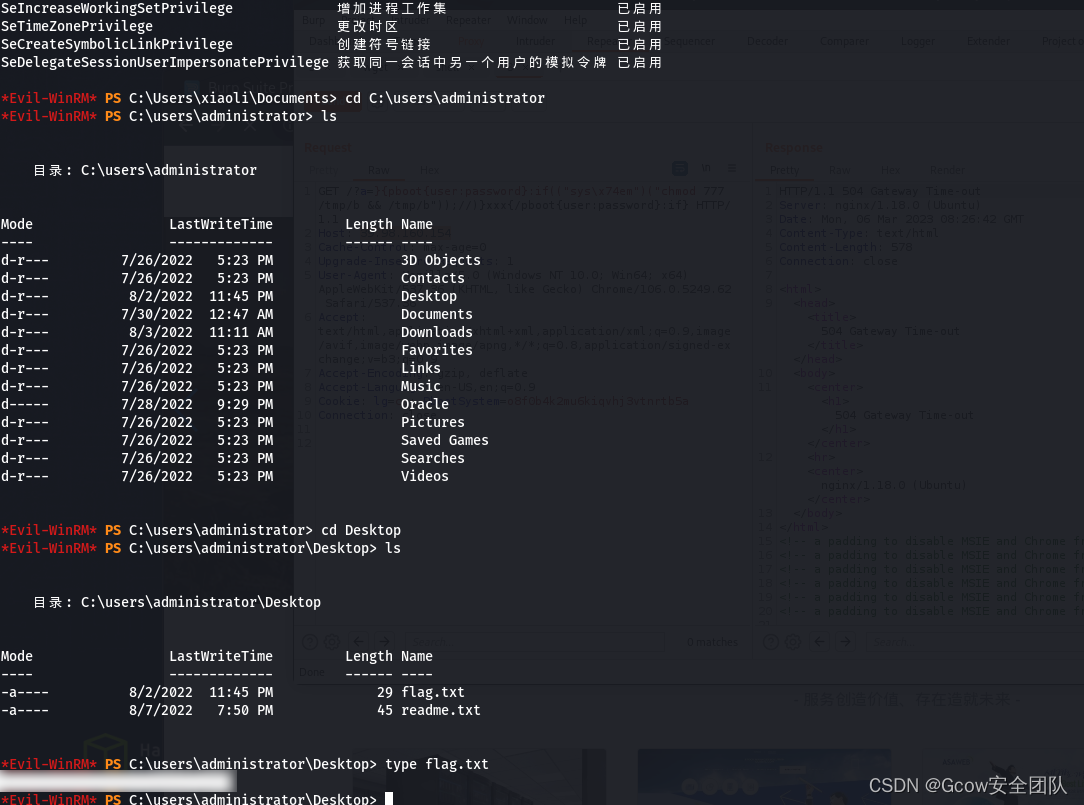Click the '9:29 PM' time of Oracle row
The height and width of the screenshot is (805, 1084).
[245, 404]
